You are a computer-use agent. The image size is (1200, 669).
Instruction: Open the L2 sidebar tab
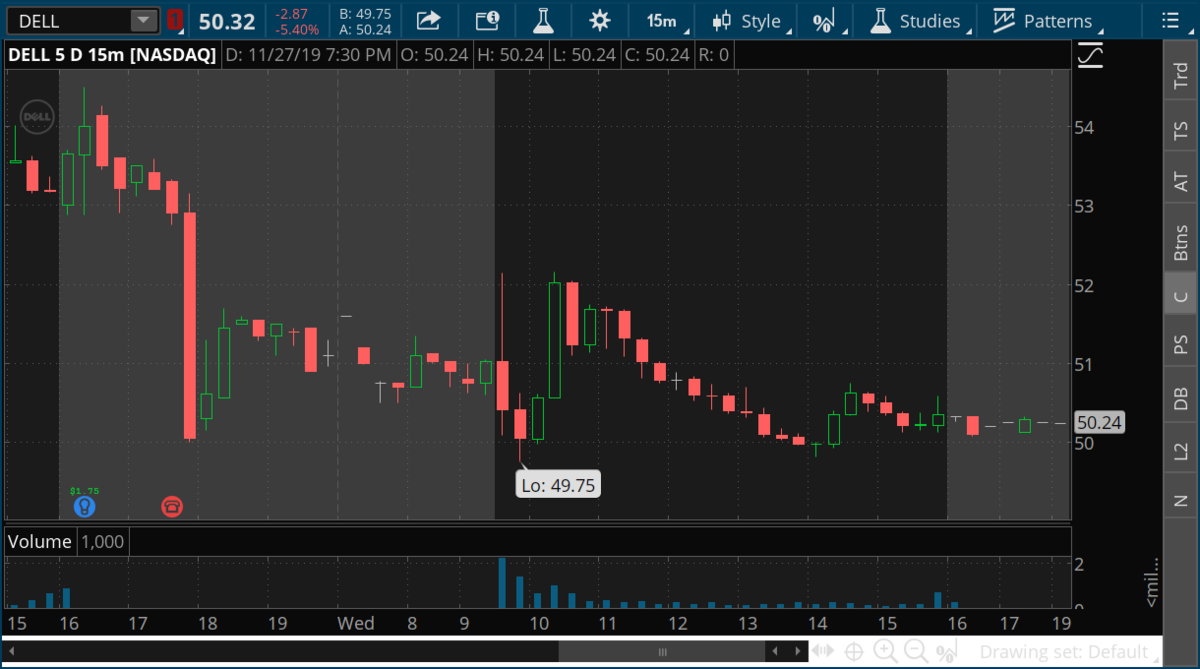(x=1181, y=451)
